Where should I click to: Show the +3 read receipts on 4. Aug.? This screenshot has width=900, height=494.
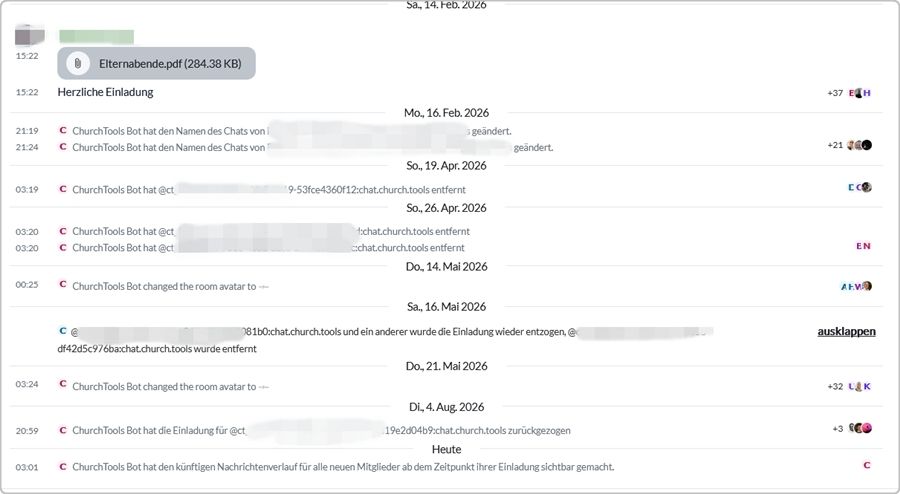(837, 429)
